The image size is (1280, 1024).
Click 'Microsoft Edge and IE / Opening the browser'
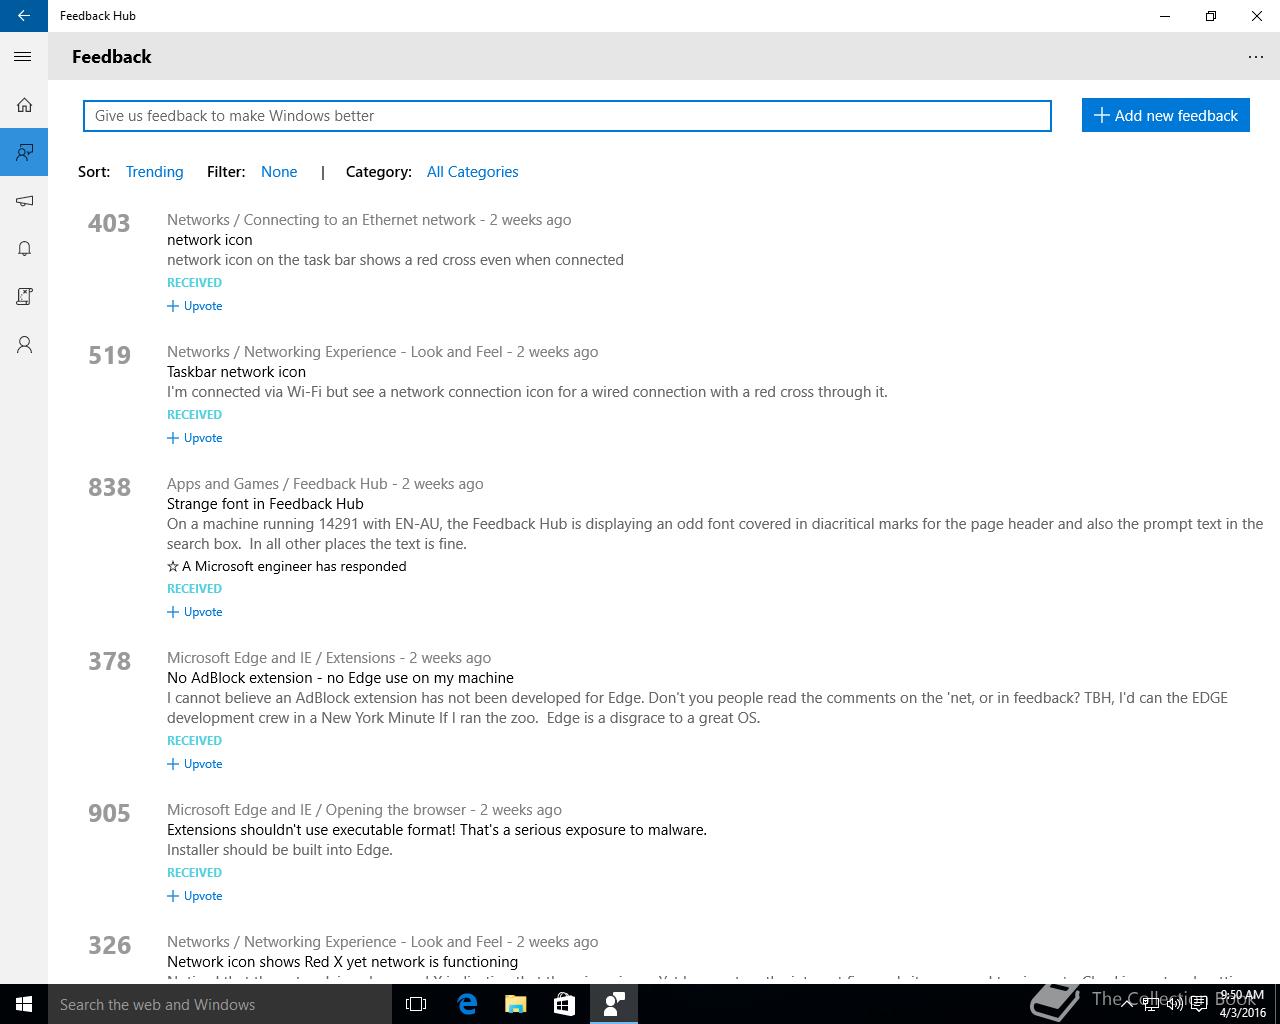(x=316, y=810)
